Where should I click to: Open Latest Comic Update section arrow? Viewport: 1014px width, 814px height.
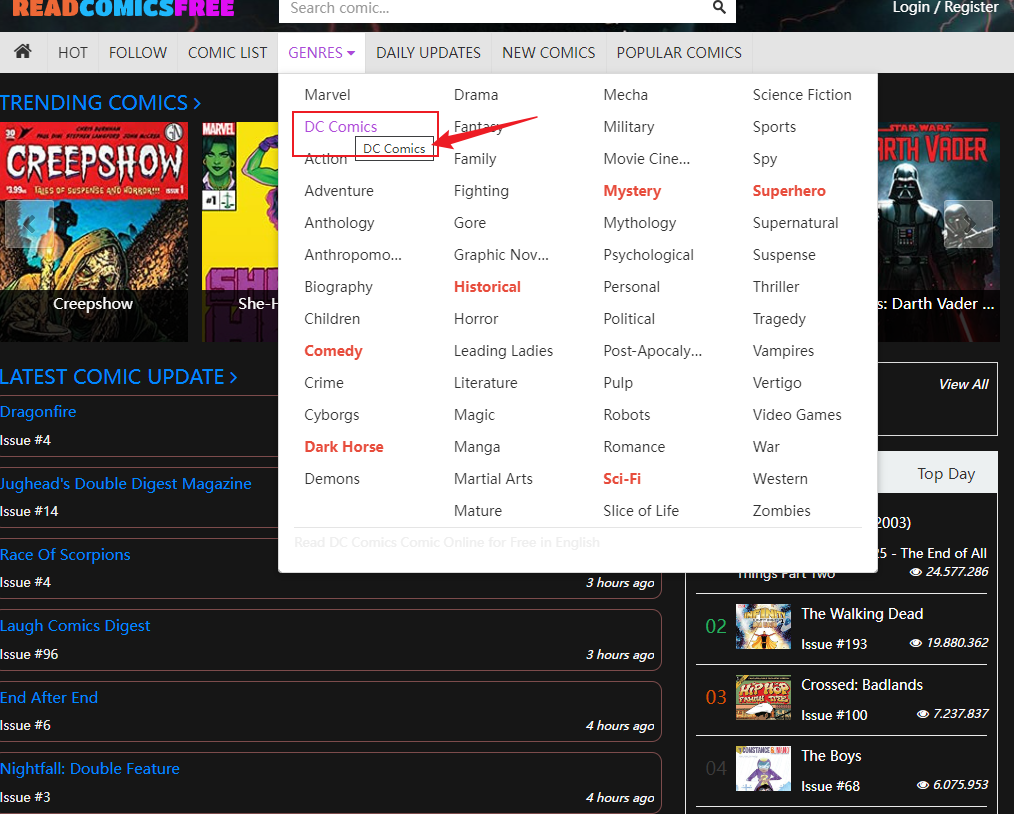[233, 377]
